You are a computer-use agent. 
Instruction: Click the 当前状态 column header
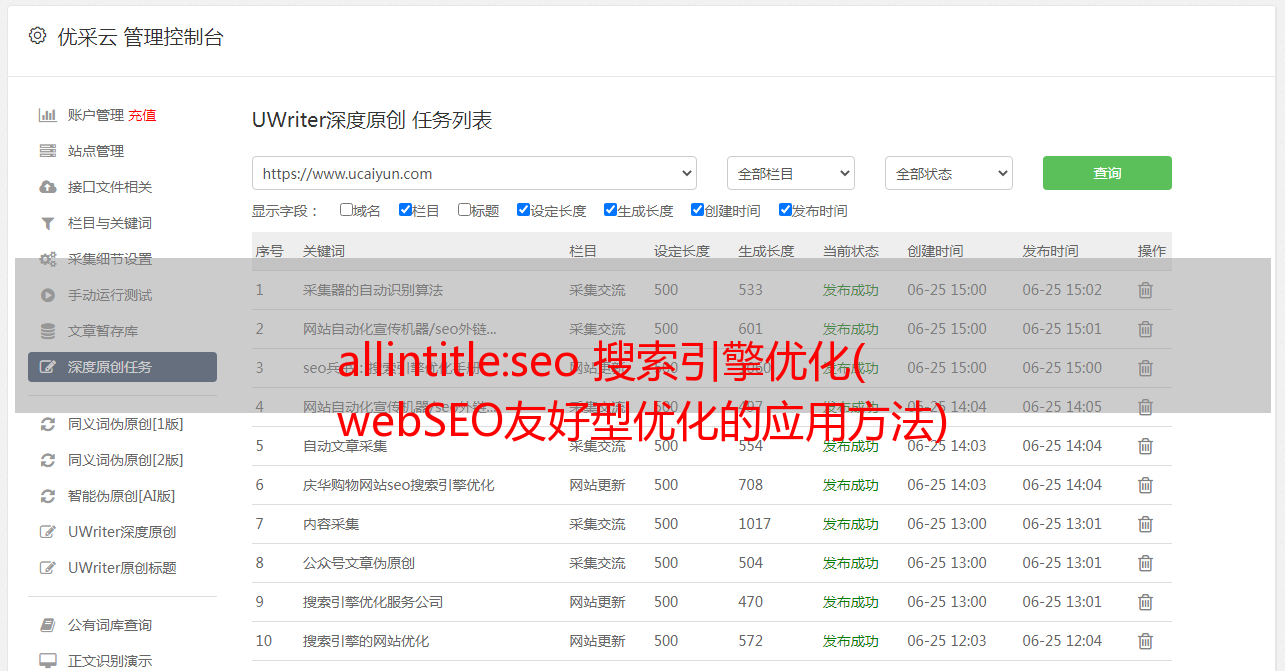tap(851, 251)
